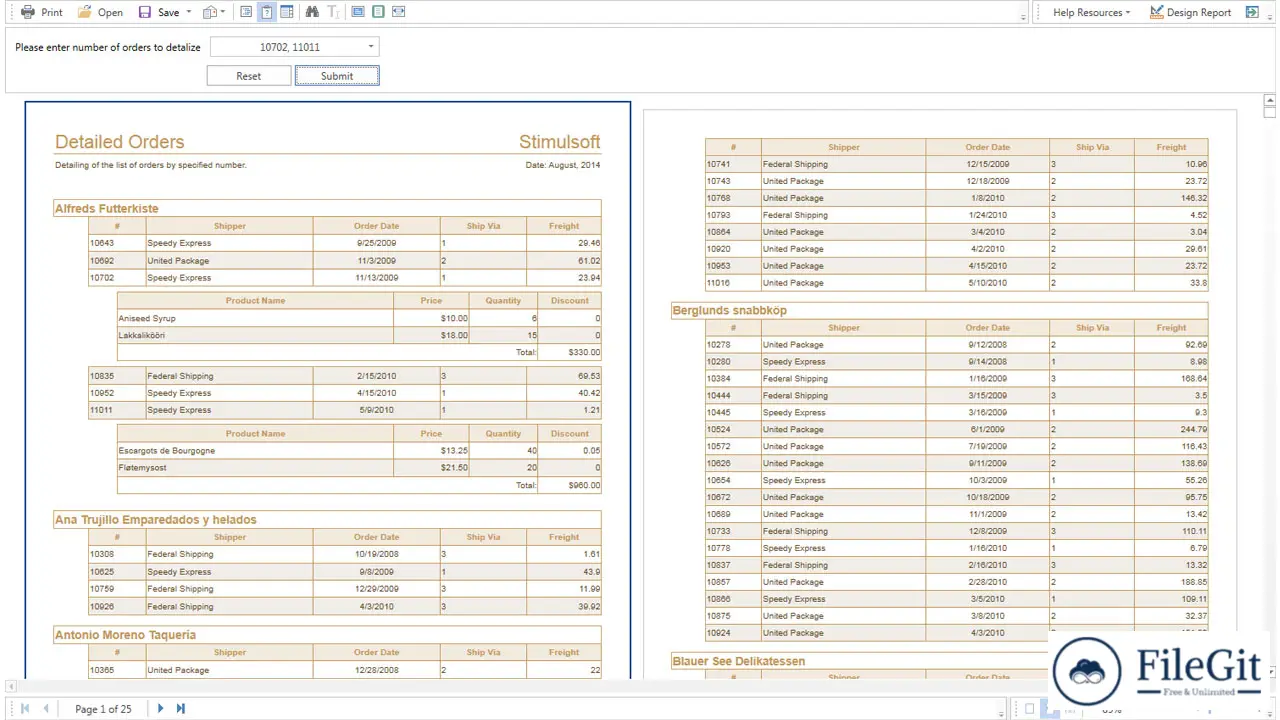Viewport: 1280px width, 720px height.
Task: Click the 'Detailed Orders' report title
Action: click(x=119, y=142)
